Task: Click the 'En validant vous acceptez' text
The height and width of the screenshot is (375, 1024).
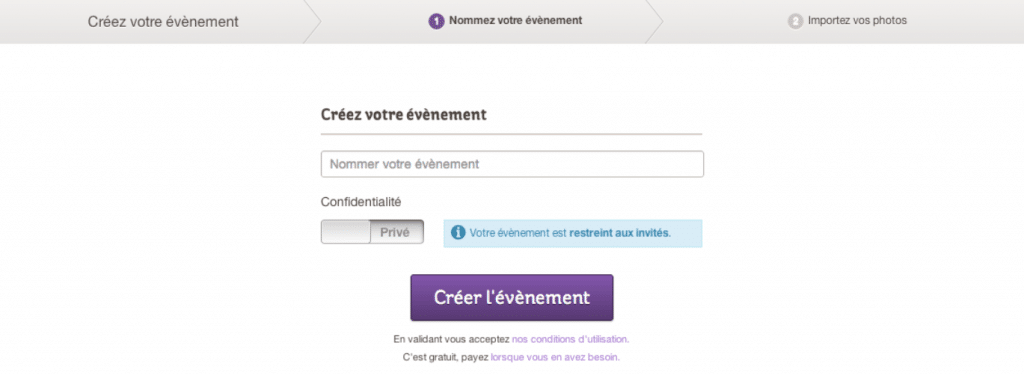Action: click(451, 339)
